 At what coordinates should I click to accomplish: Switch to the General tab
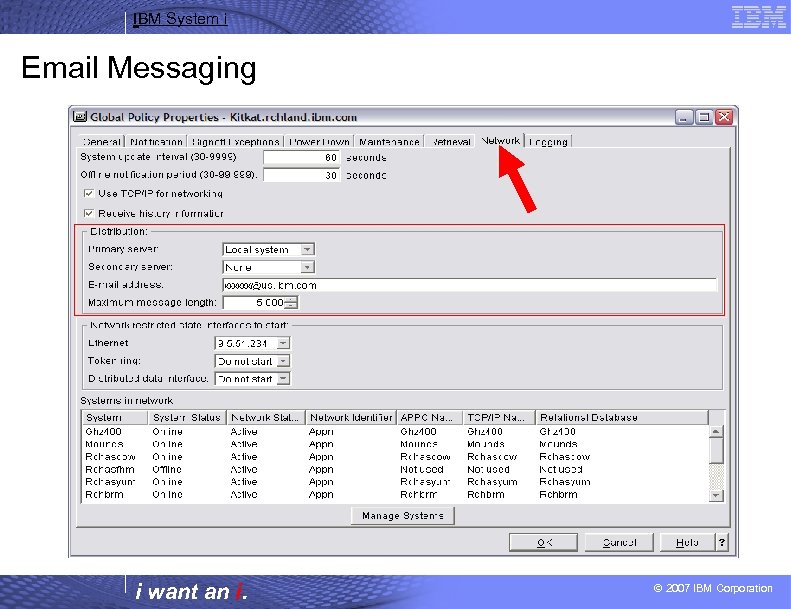point(101,142)
